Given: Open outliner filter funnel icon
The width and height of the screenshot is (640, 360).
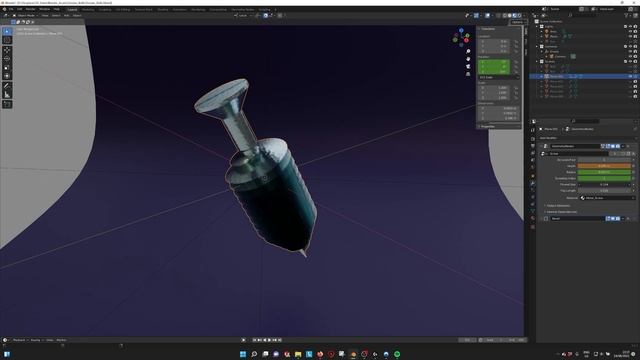Looking at the screenshot, I should [627, 16].
